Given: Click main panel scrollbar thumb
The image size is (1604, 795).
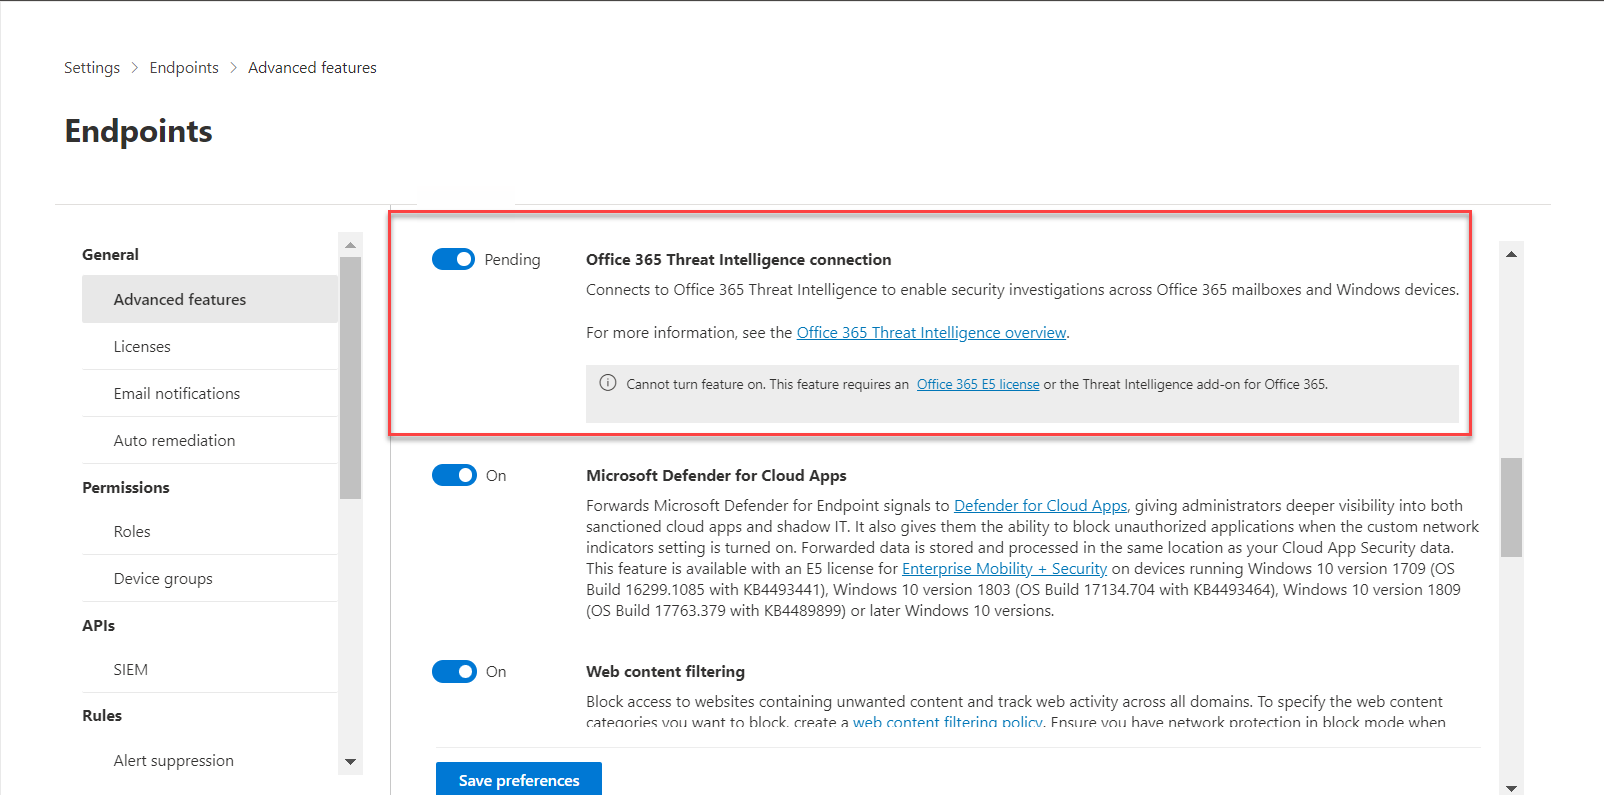Looking at the screenshot, I should (1511, 507).
